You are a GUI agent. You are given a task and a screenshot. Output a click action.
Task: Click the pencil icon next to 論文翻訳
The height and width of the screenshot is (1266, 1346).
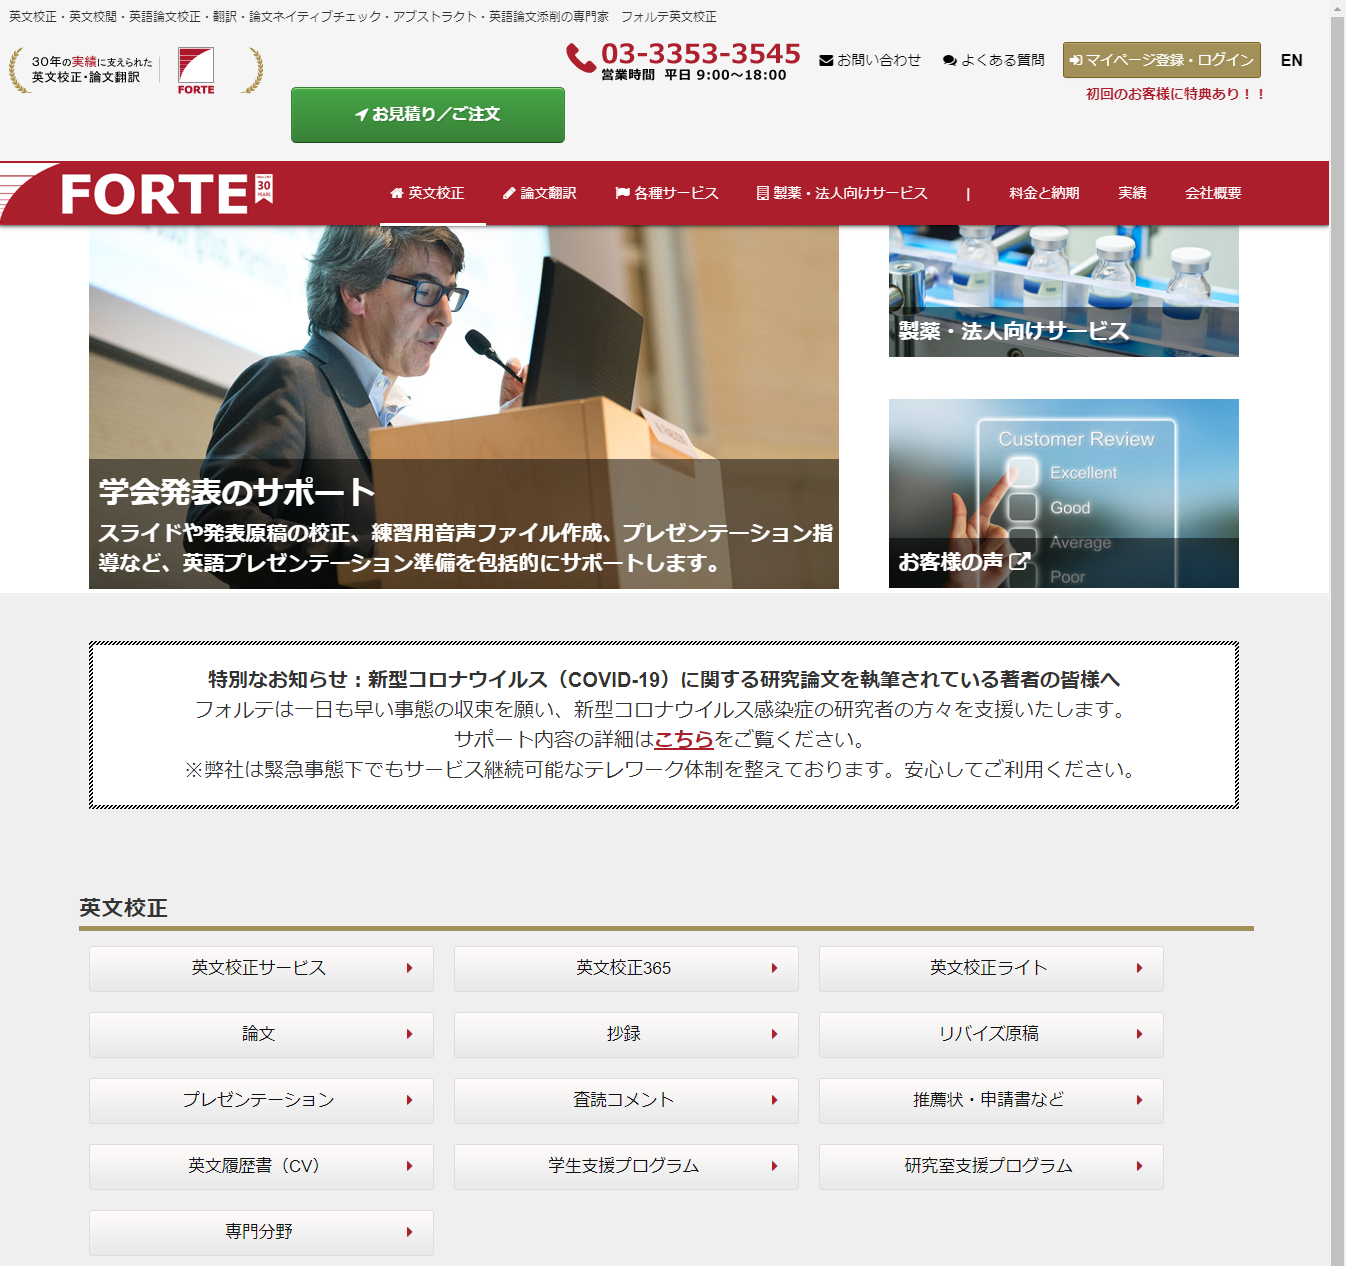pyautogui.click(x=509, y=193)
